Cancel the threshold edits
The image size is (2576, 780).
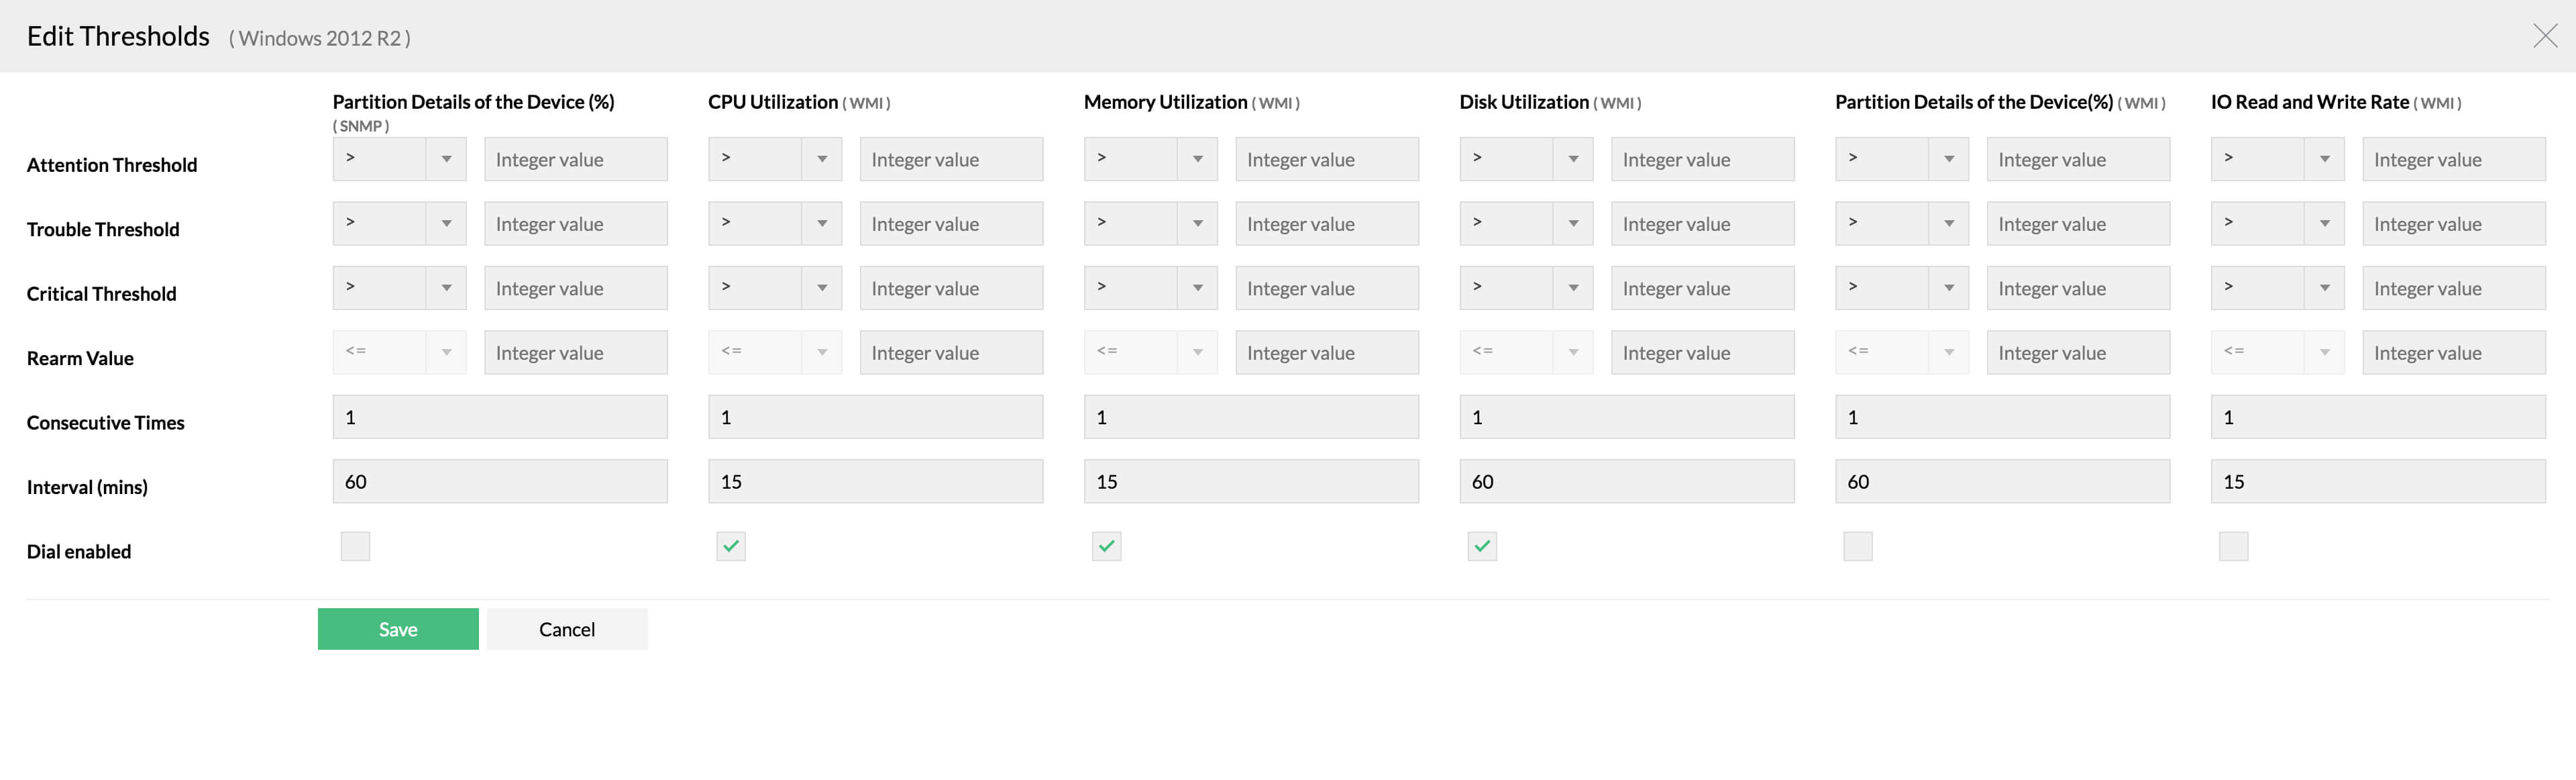(566, 629)
